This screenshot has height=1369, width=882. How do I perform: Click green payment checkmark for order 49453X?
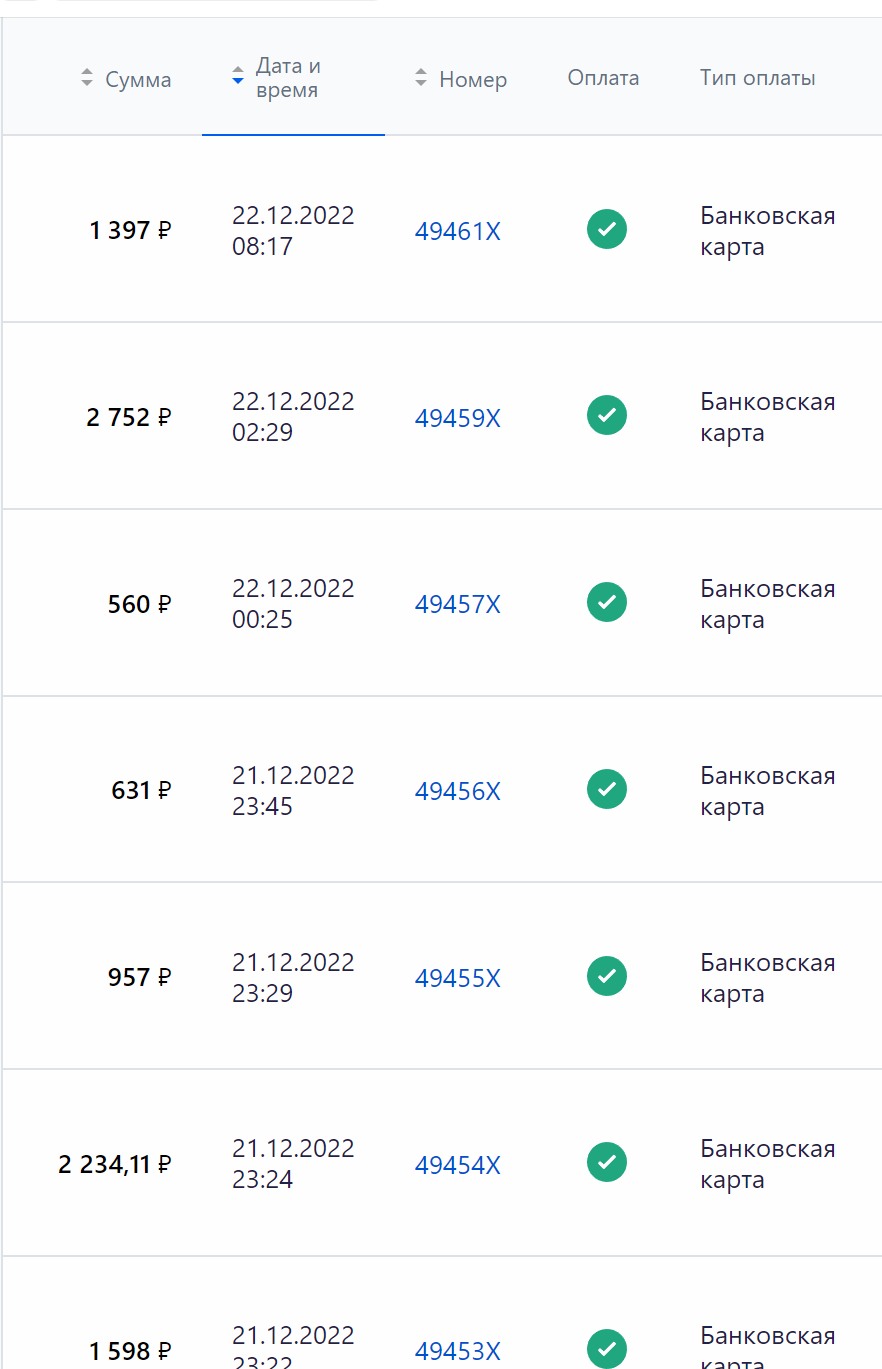click(x=607, y=1349)
